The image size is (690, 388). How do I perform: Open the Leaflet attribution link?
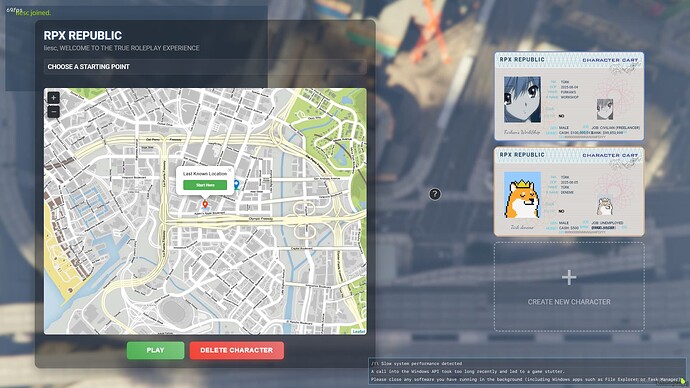click(x=359, y=331)
